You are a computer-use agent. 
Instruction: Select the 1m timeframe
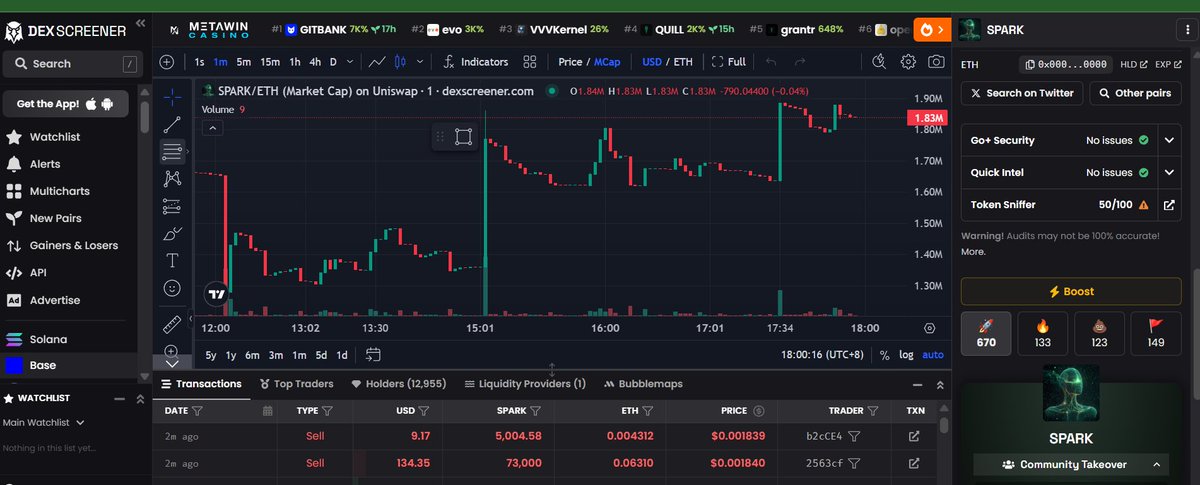click(222, 62)
